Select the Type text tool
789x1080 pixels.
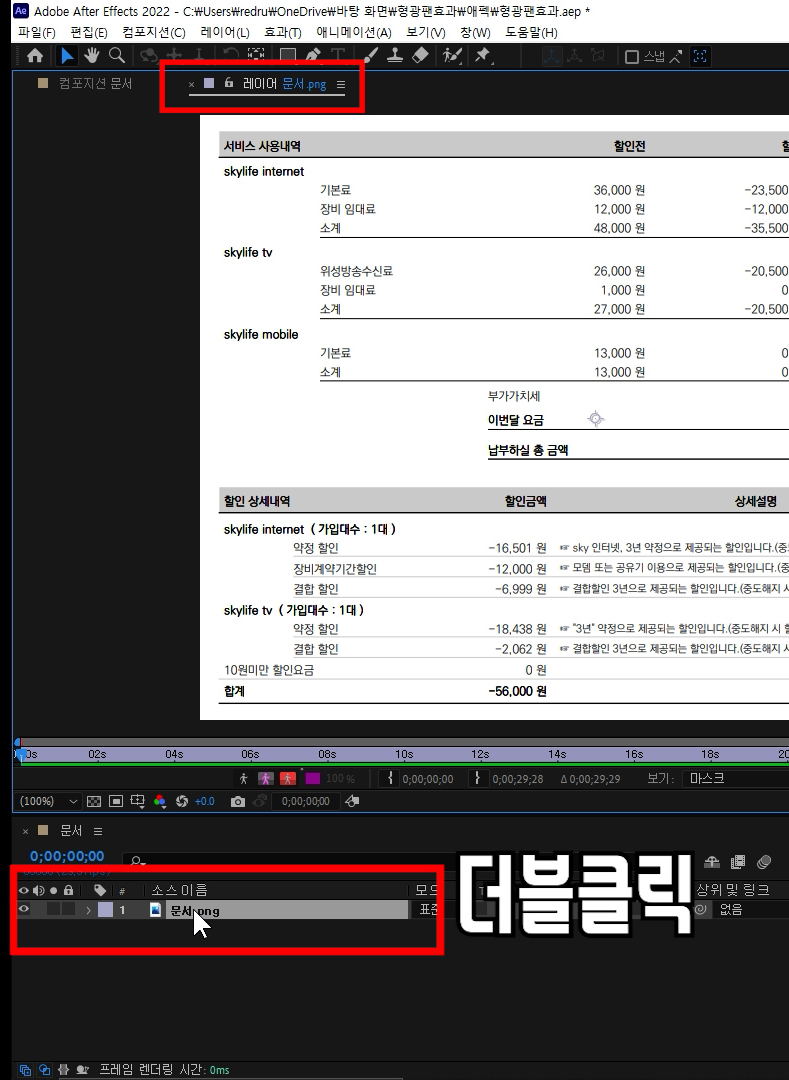point(338,56)
